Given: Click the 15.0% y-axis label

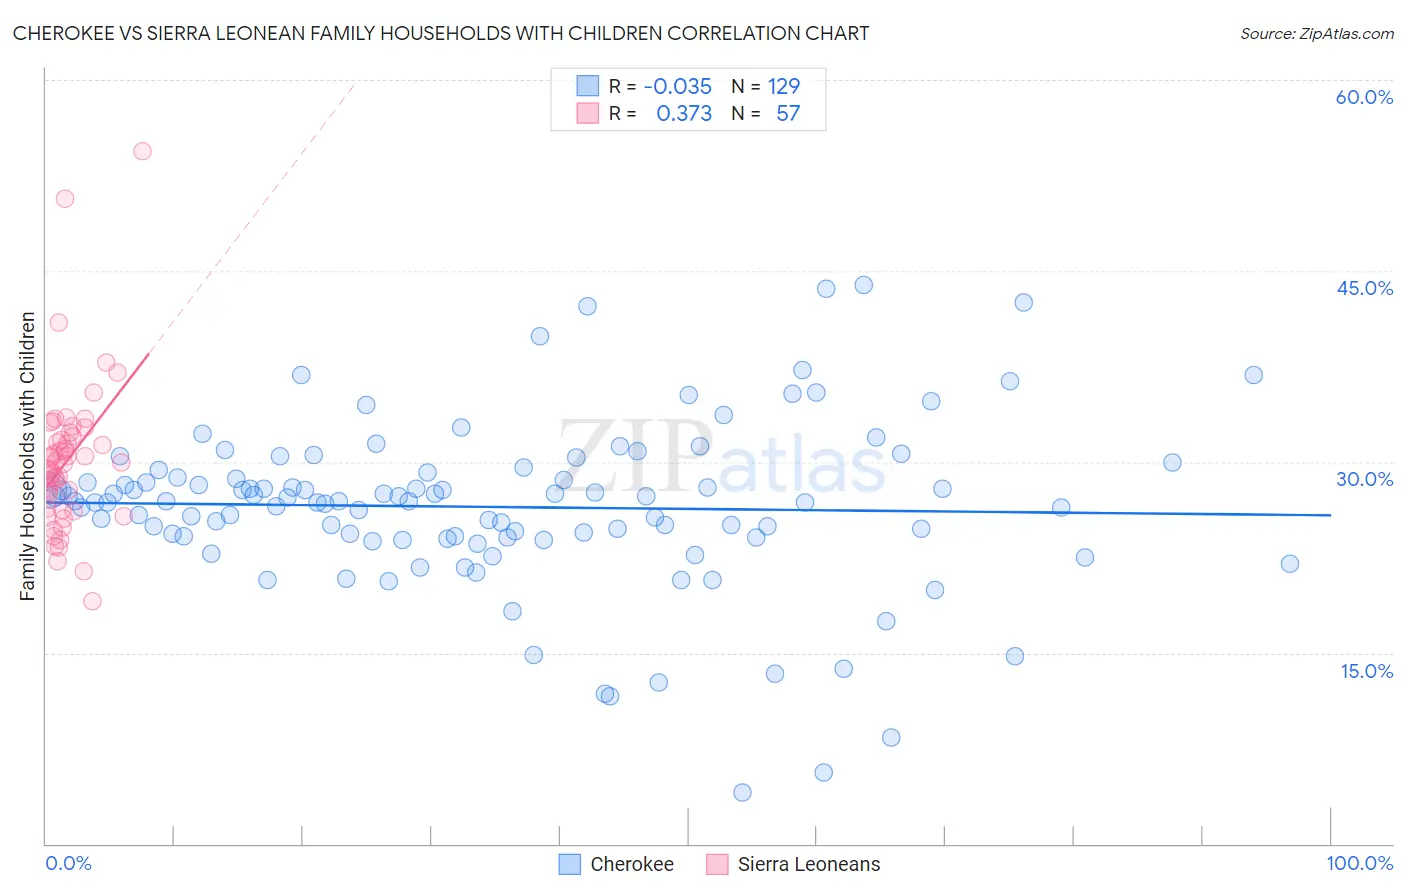Looking at the screenshot, I should (1366, 670).
